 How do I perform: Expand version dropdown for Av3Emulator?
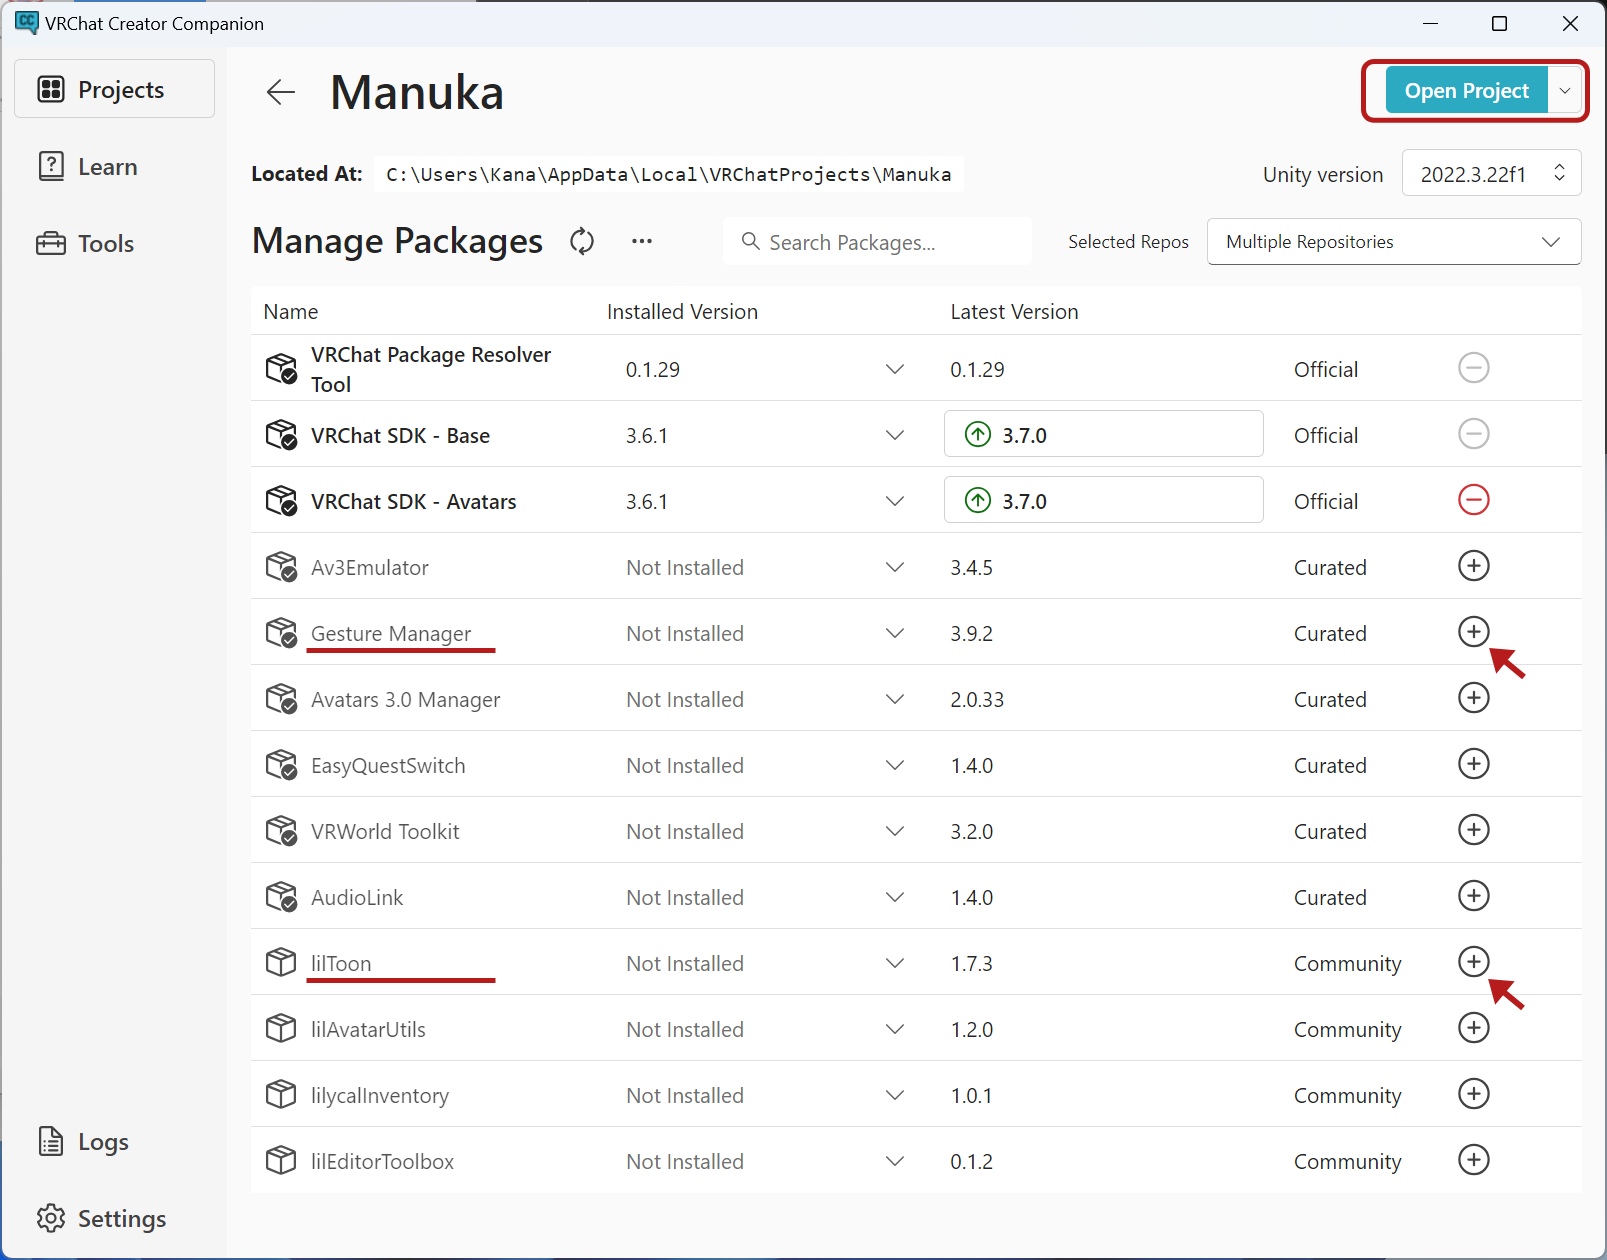895,567
